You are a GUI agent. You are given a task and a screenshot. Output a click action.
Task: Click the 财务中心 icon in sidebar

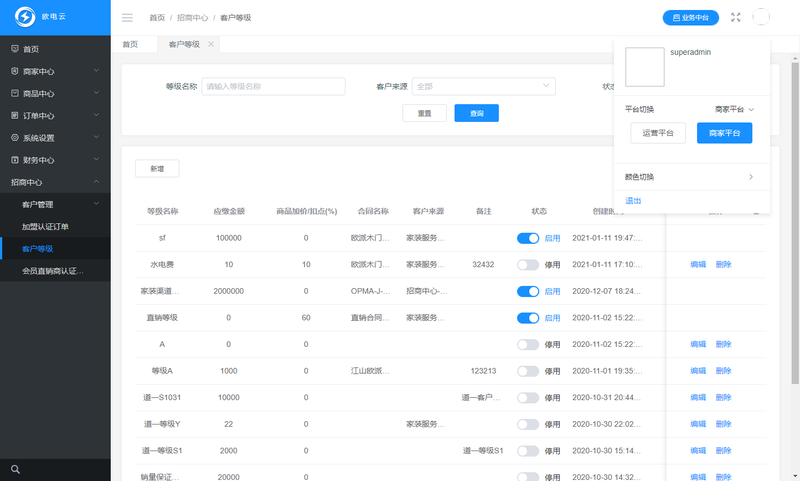pos(15,160)
